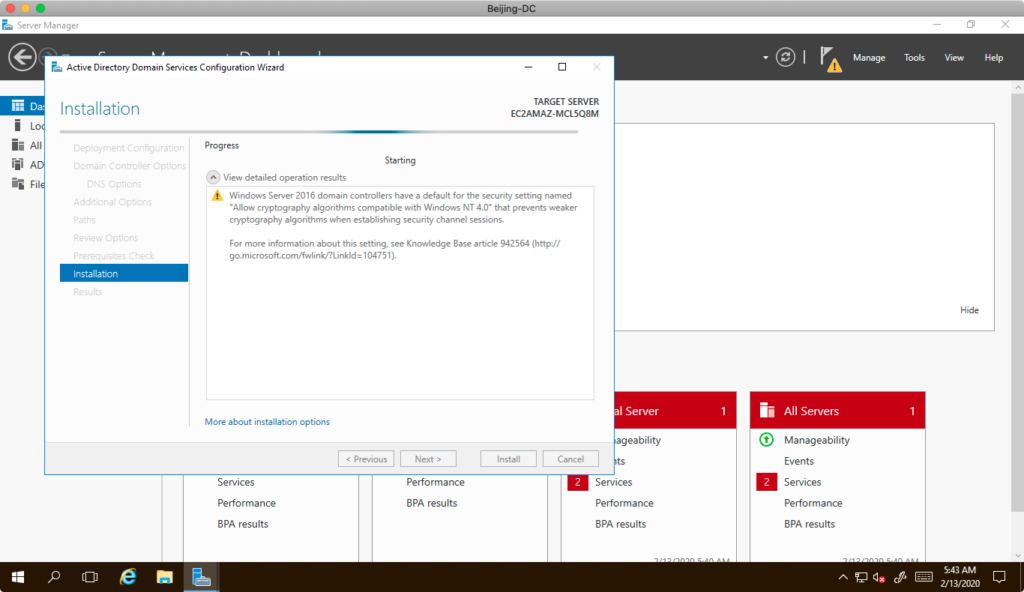The image size is (1024, 592).
Task: Open Task View on the taskbar
Action: tap(90, 577)
